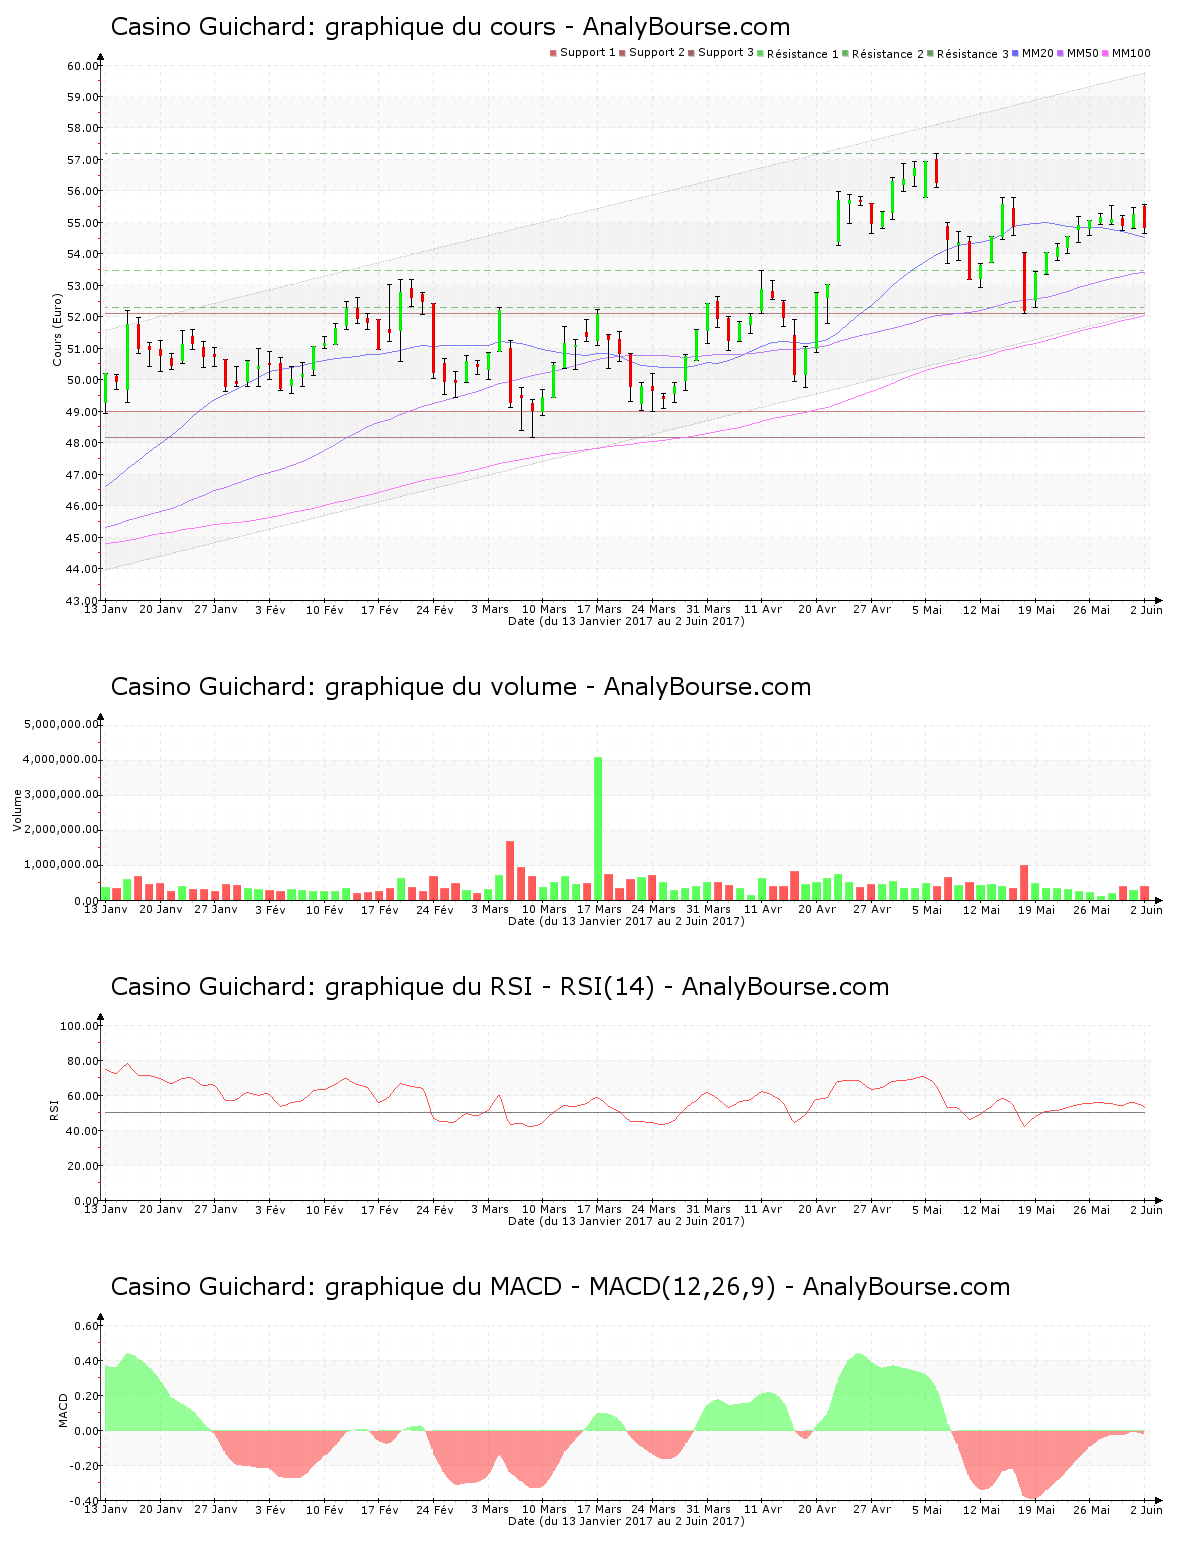Screen dimensions: 1200x1550
Task: Click the 'RSI' y-axis label
Action: pyautogui.click(x=55, y=1108)
